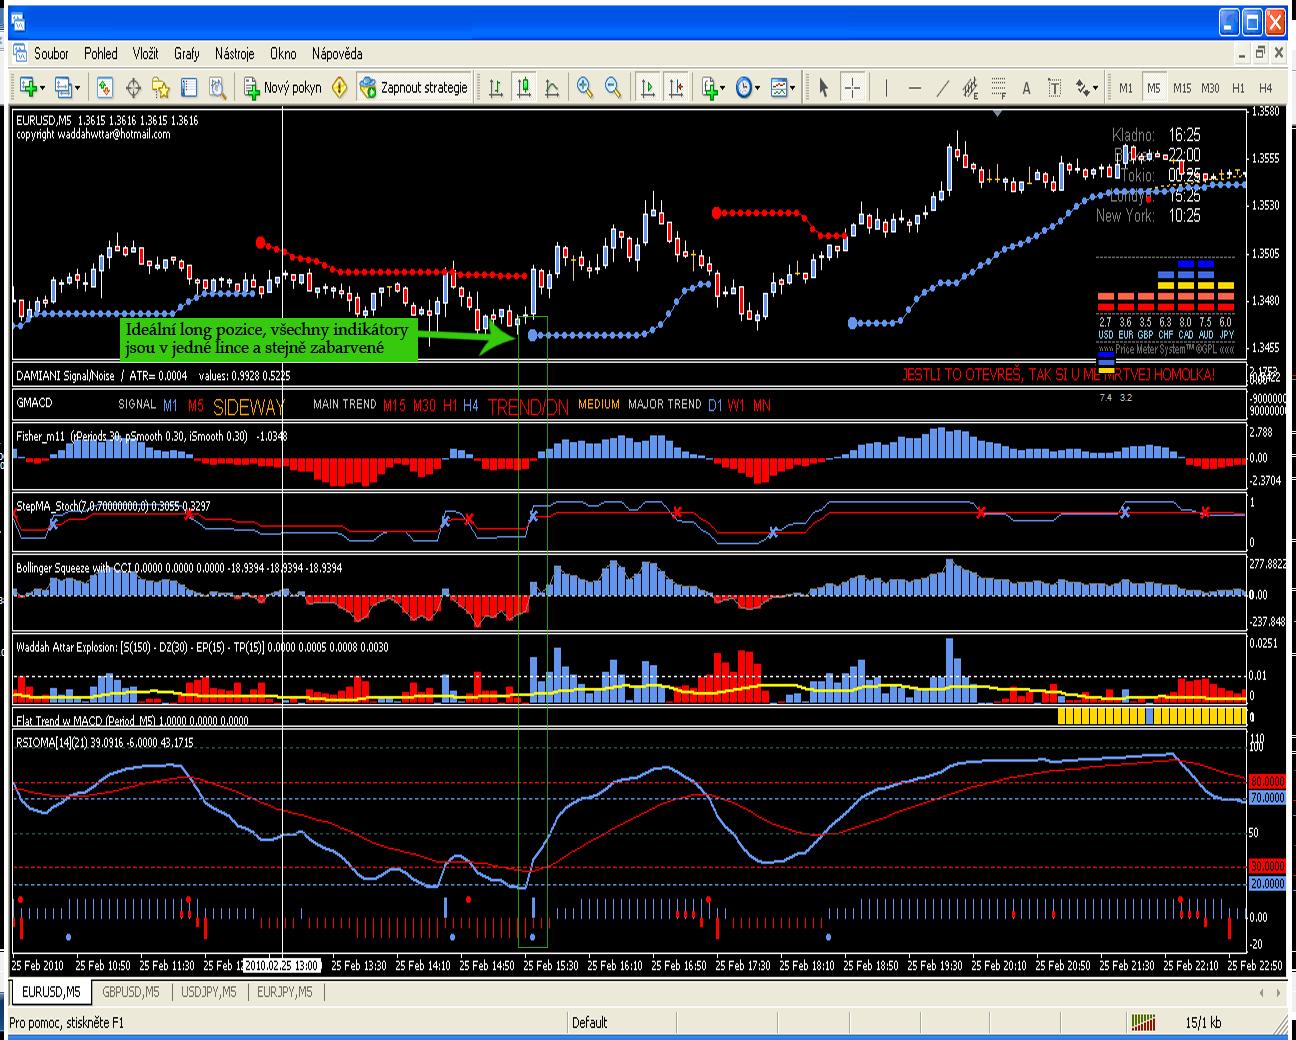Switch to candlestick chart display
This screenshot has width=1296, height=1040.
point(523,88)
